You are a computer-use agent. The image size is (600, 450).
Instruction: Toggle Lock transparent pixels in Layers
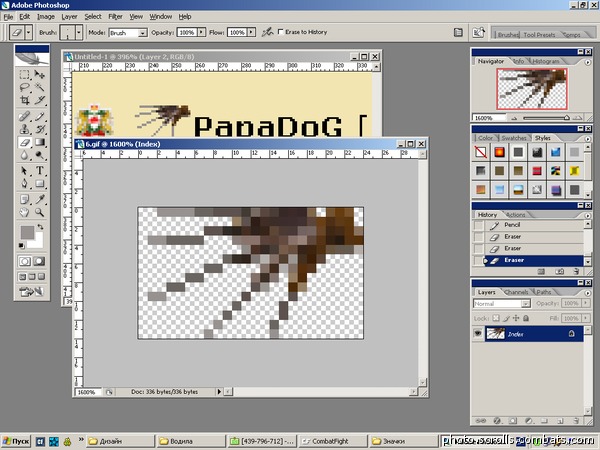click(x=496, y=318)
